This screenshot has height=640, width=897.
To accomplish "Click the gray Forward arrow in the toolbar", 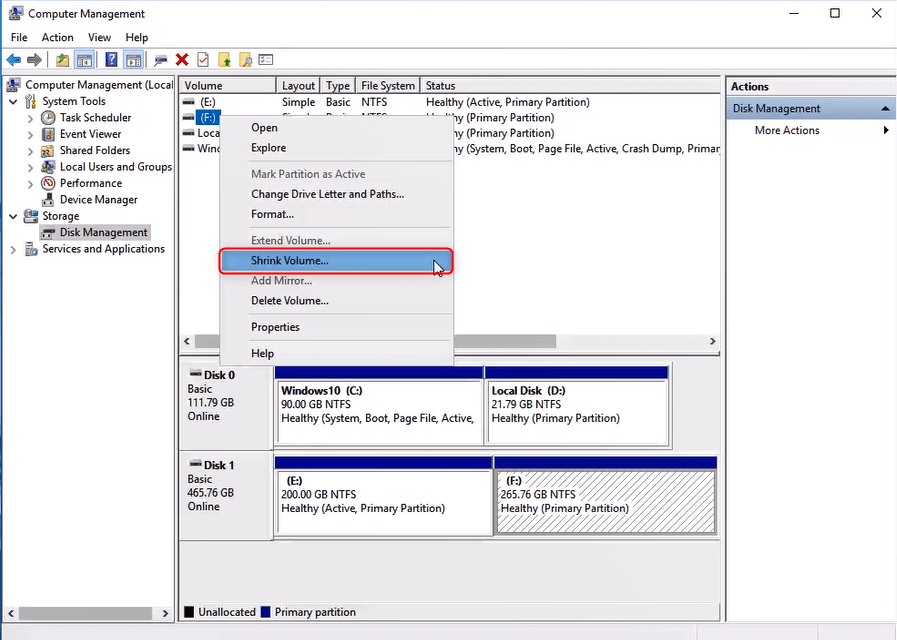I will pyautogui.click(x=34, y=59).
